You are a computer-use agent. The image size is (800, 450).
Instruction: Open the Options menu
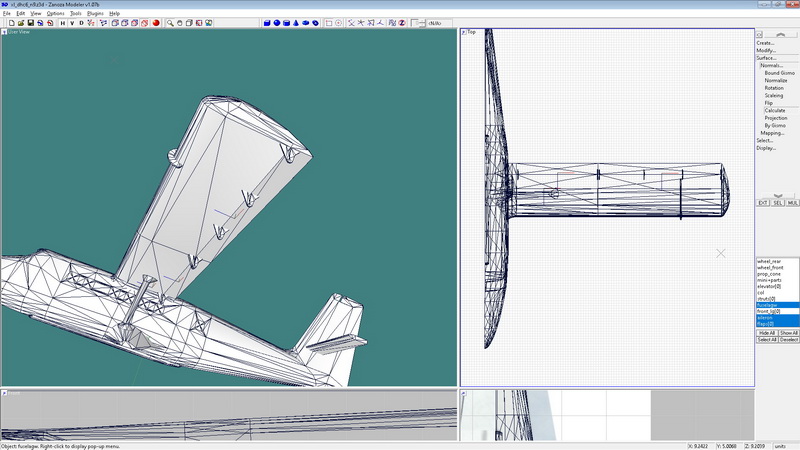coord(55,13)
